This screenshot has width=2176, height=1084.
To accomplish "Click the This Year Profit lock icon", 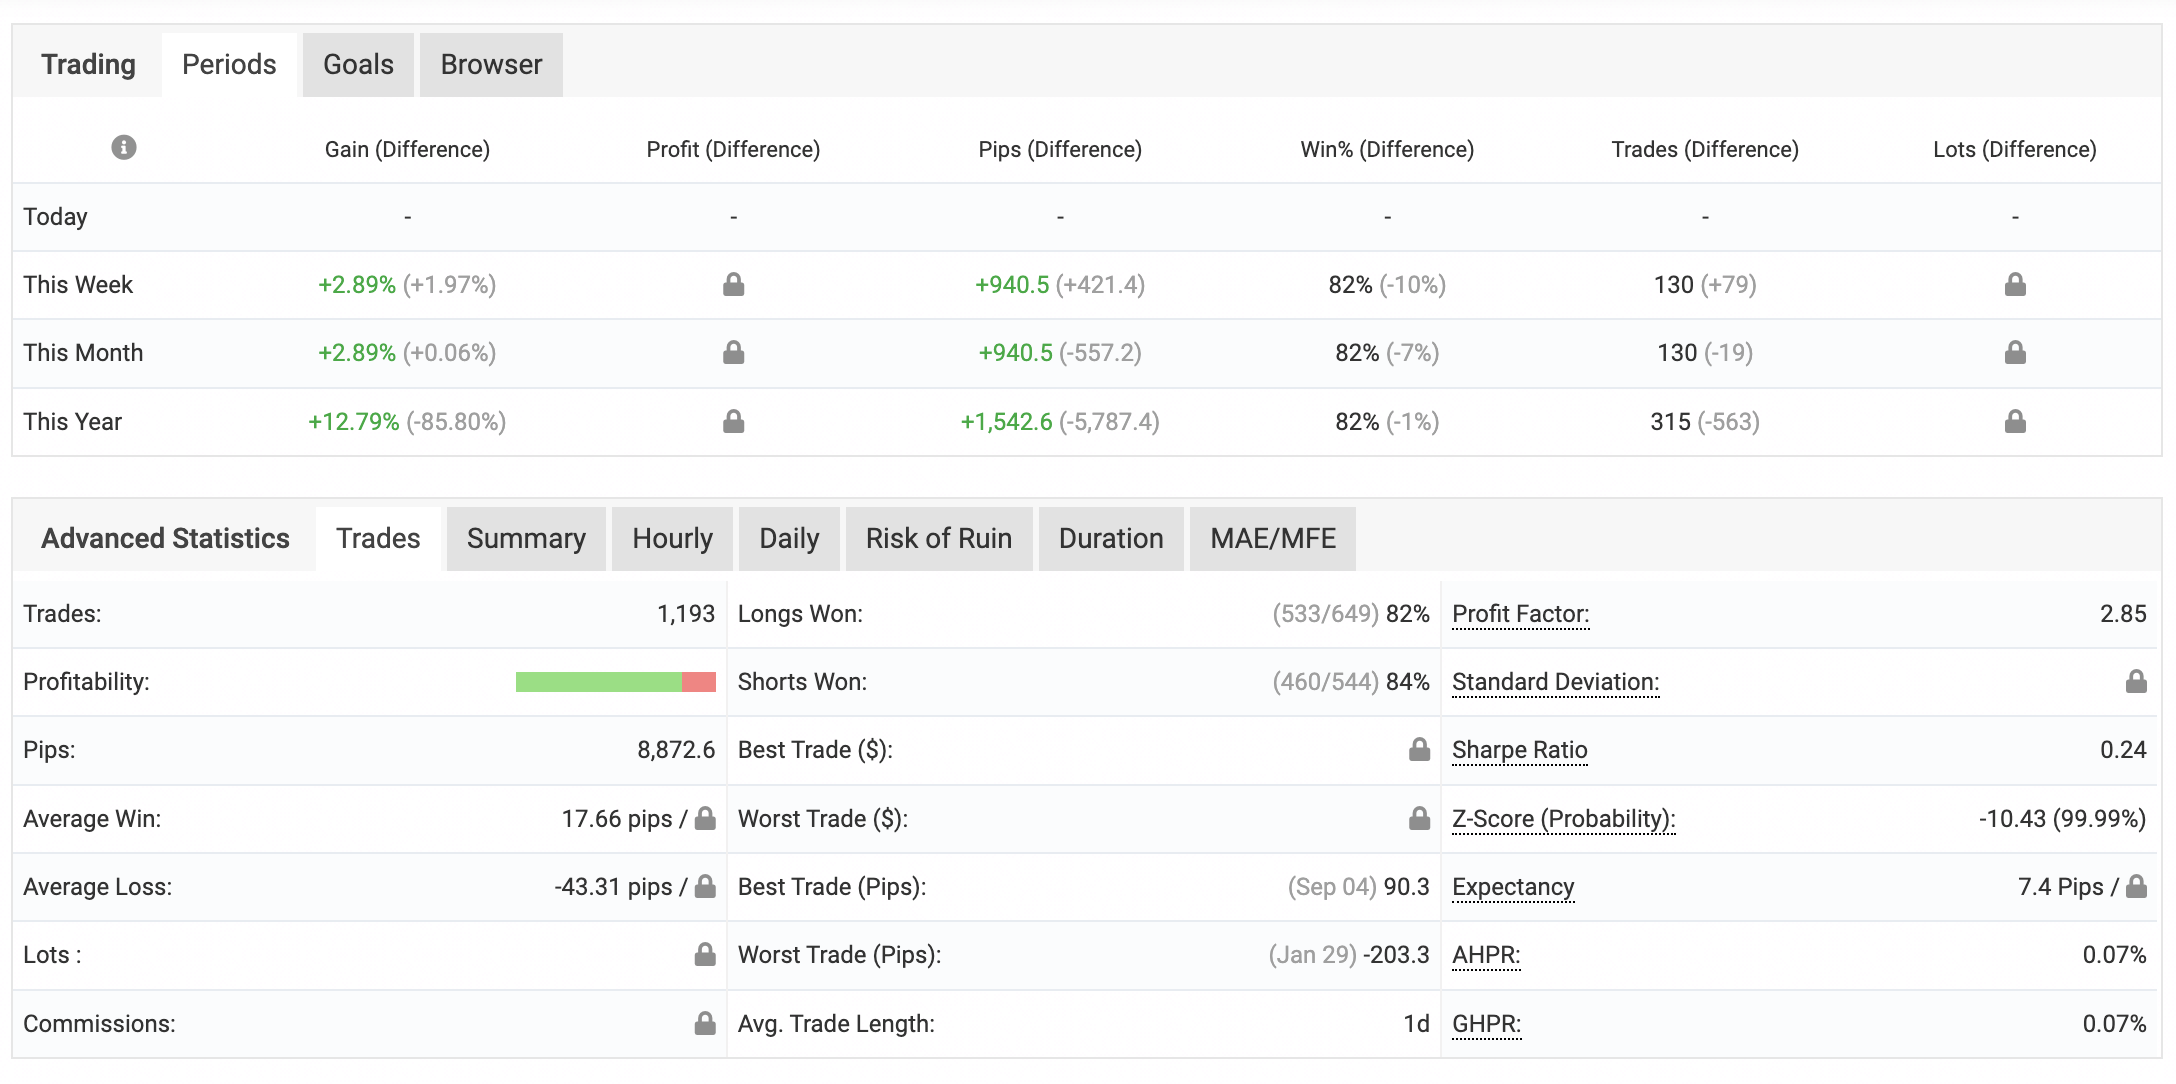I will pyautogui.click(x=733, y=422).
